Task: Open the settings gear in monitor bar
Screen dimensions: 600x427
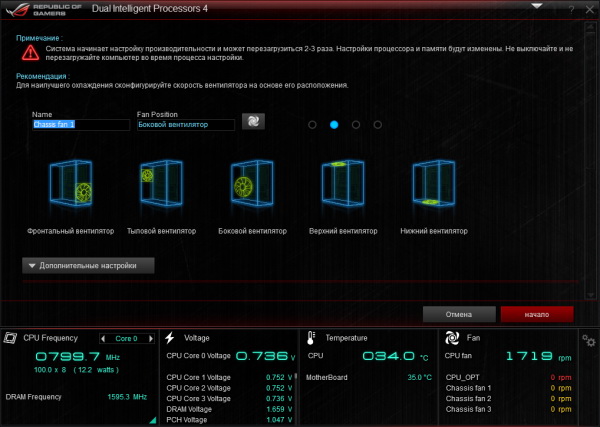Action: click(589, 340)
